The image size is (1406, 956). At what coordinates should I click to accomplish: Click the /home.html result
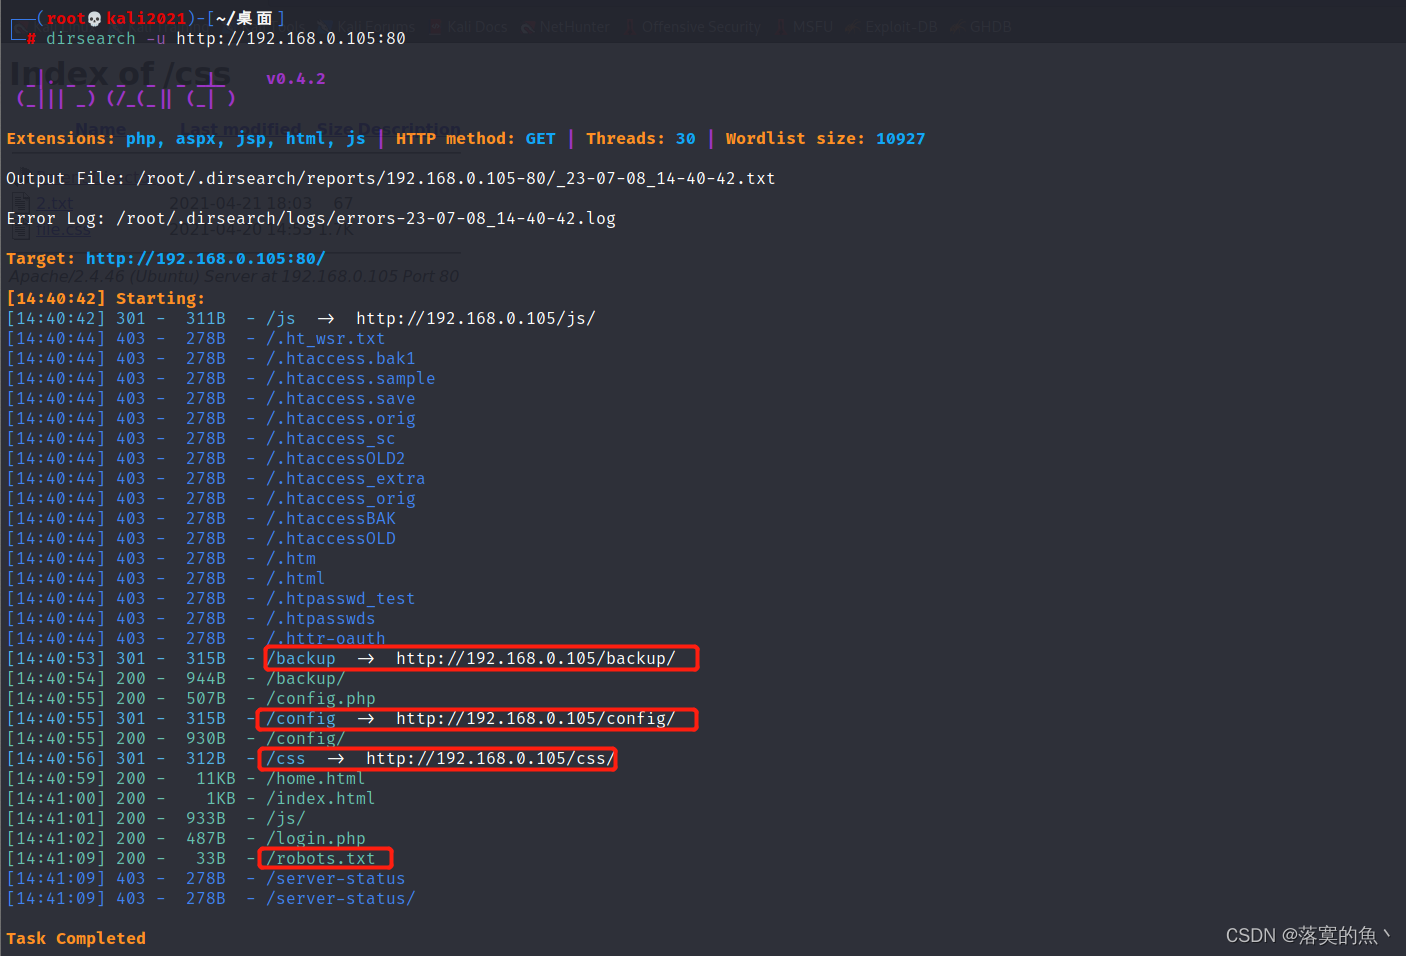tap(316, 778)
